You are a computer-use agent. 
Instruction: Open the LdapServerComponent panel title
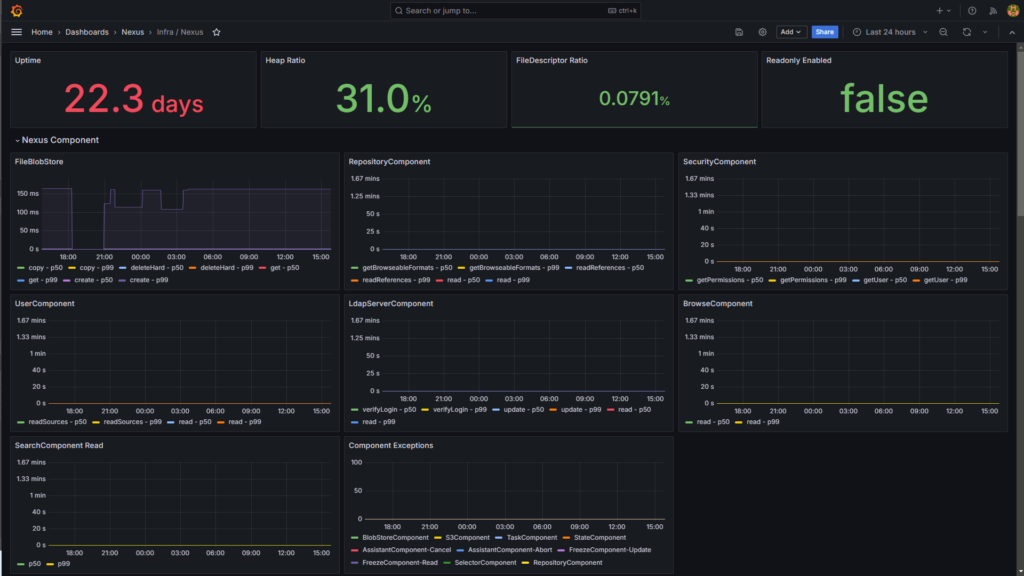pyautogui.click(x=391, y=303)
